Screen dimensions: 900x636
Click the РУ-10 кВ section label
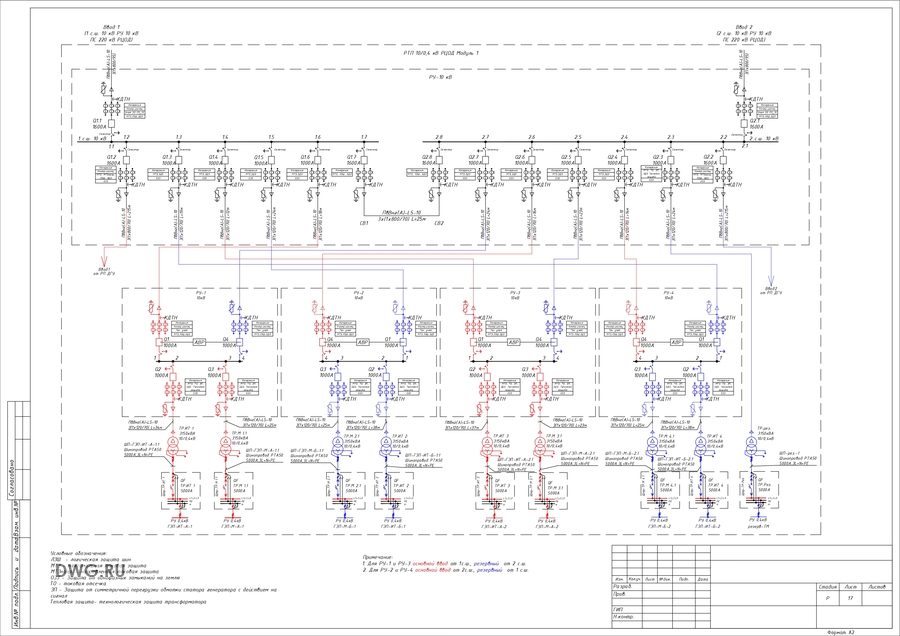click(441, 76)
